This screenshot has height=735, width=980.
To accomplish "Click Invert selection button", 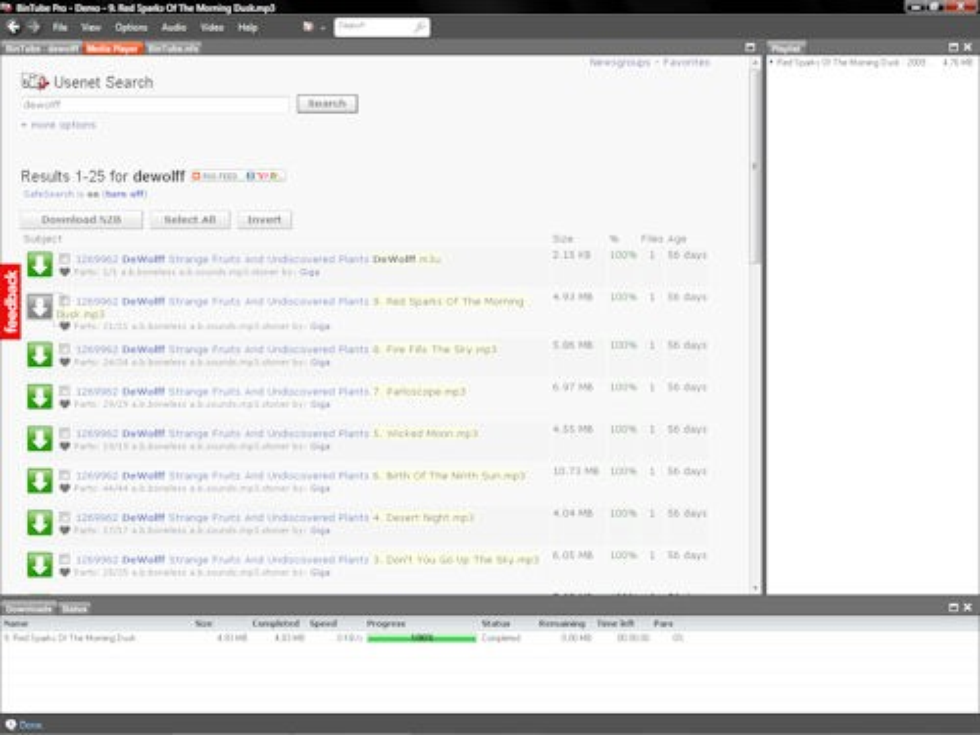I will 264,219.
